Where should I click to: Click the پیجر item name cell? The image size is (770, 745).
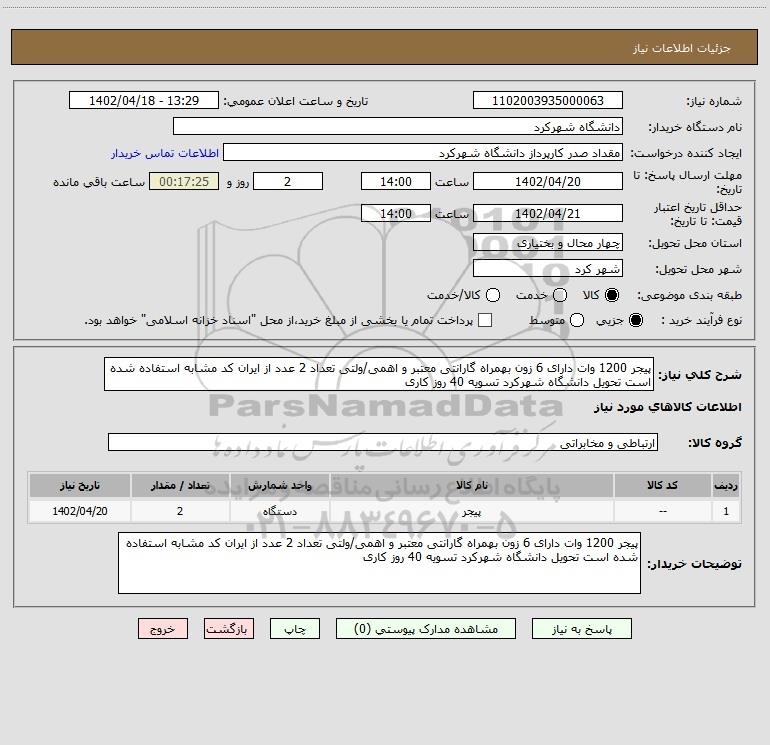click(x=471, y=511)
